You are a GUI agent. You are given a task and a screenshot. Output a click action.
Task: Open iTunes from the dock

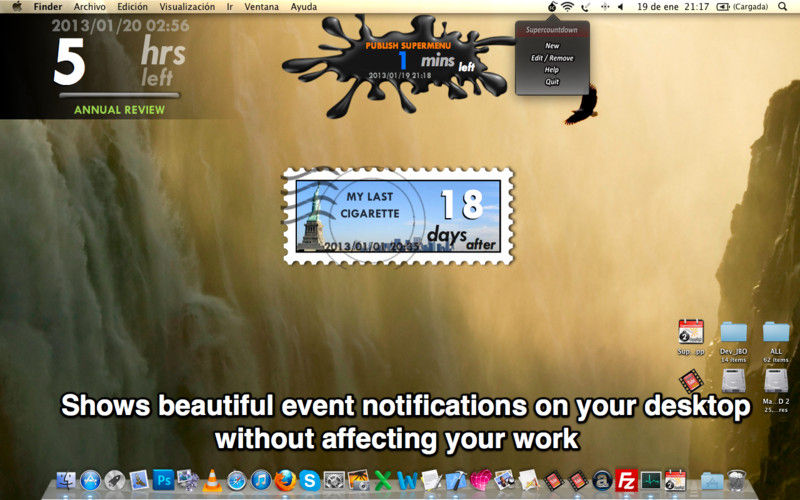click(x=261, y=480)
